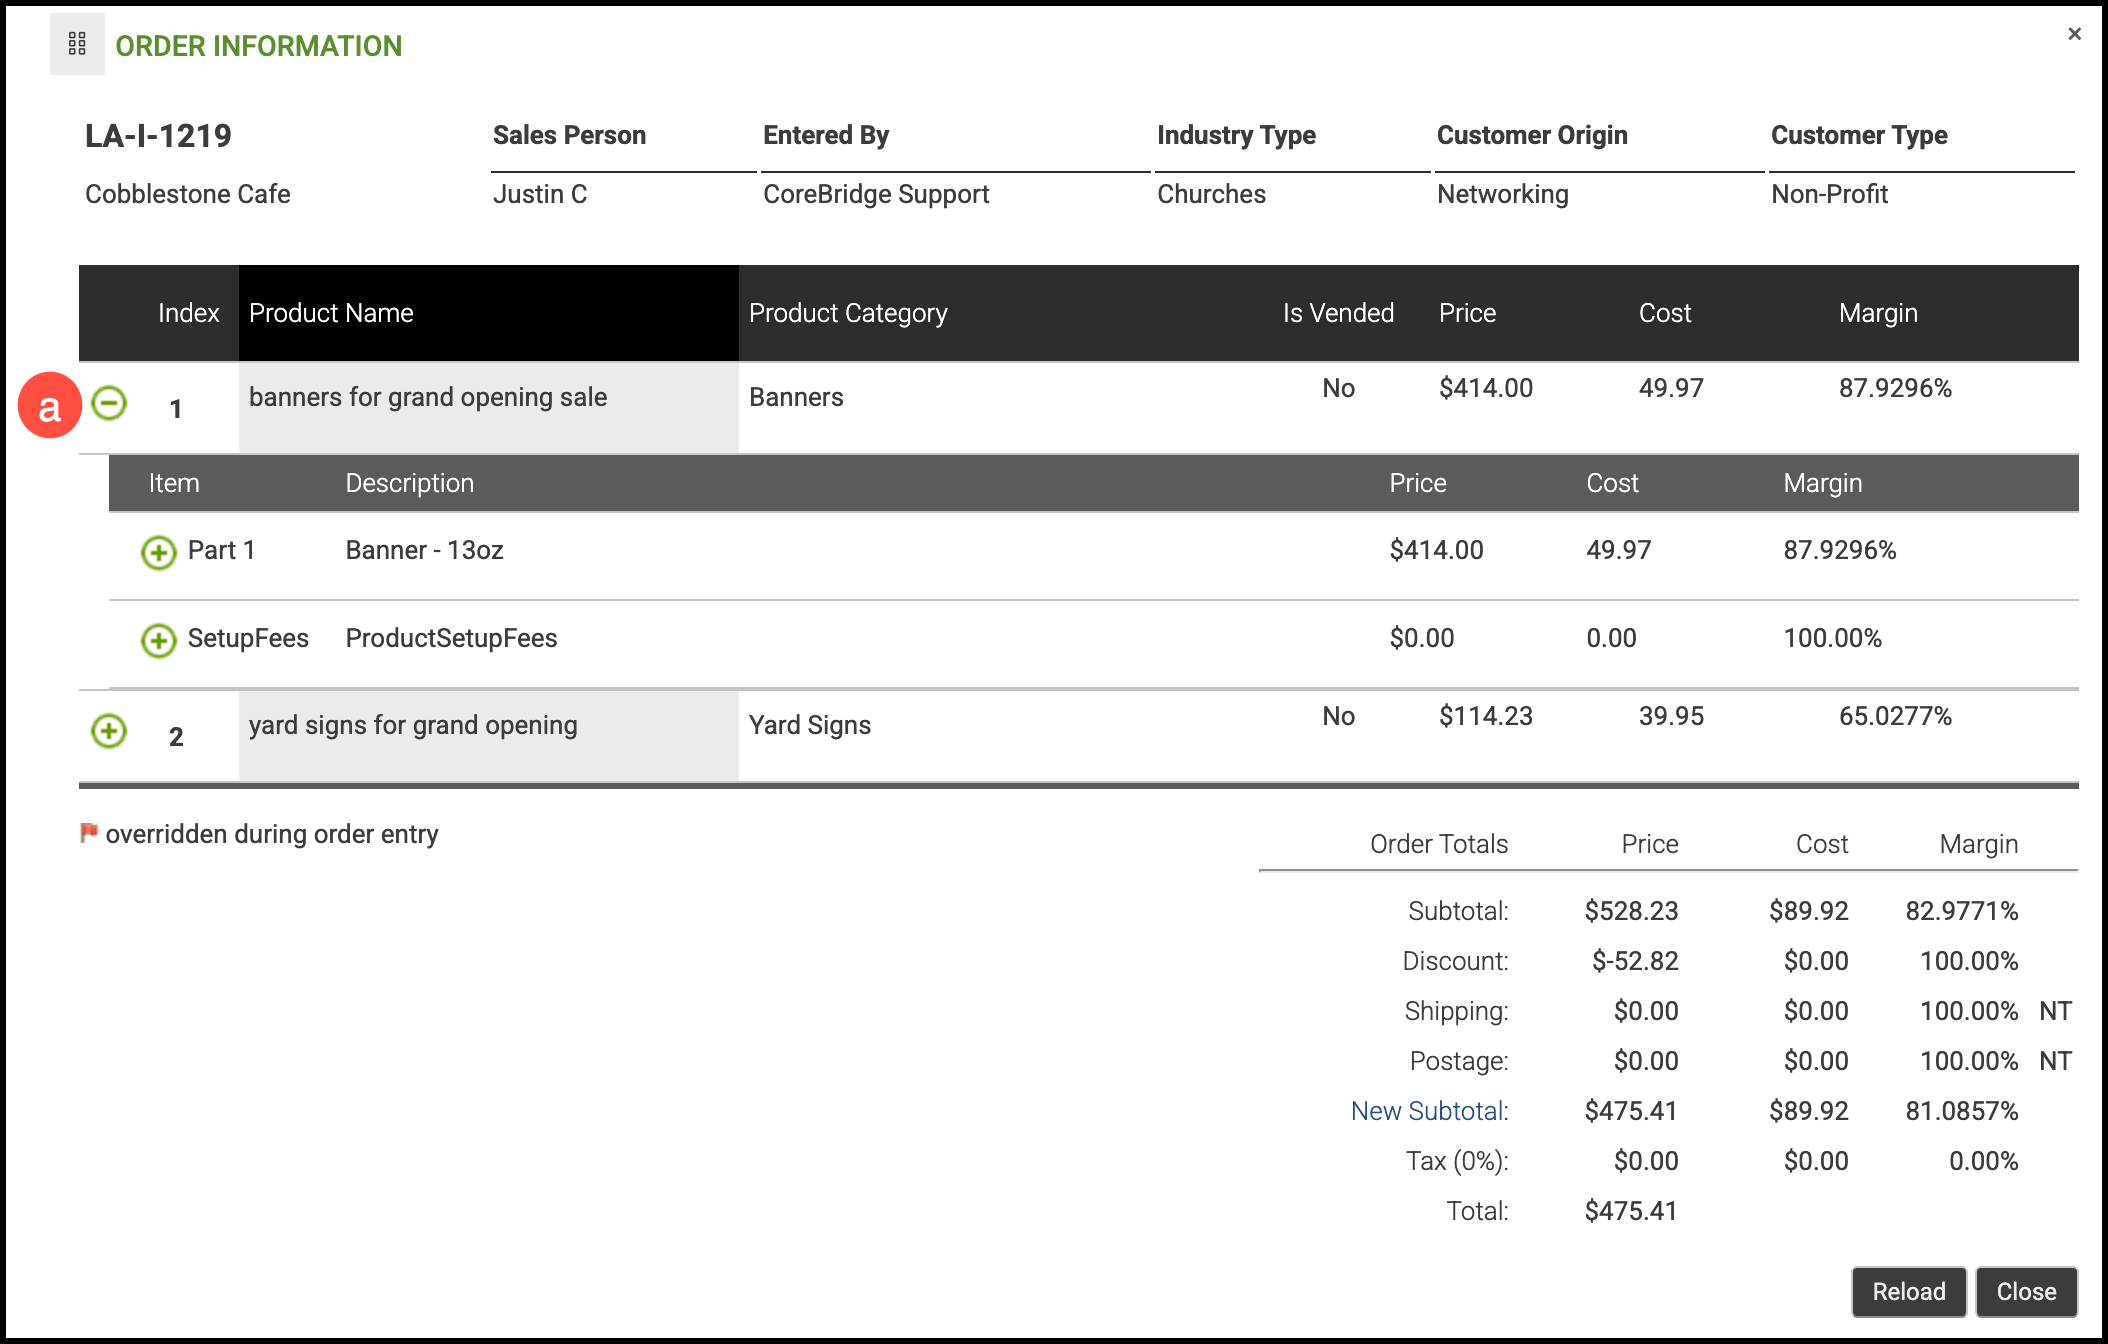Click the grid icon beside Order Information
Viewport: 2108px width, 1344px height.
(x=77, y=44)
